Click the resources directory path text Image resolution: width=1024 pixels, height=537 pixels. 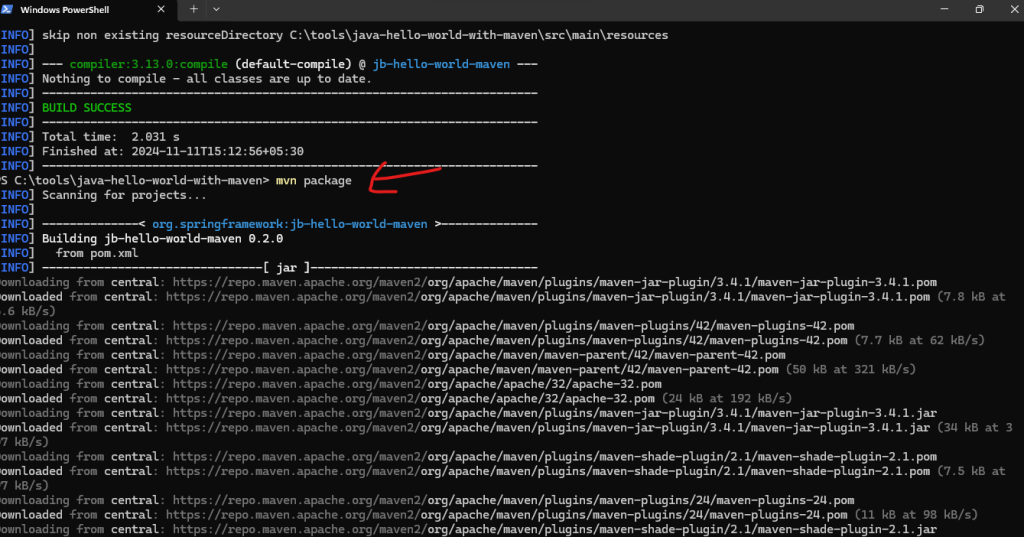pyautogui.click(x=478, y=35)
